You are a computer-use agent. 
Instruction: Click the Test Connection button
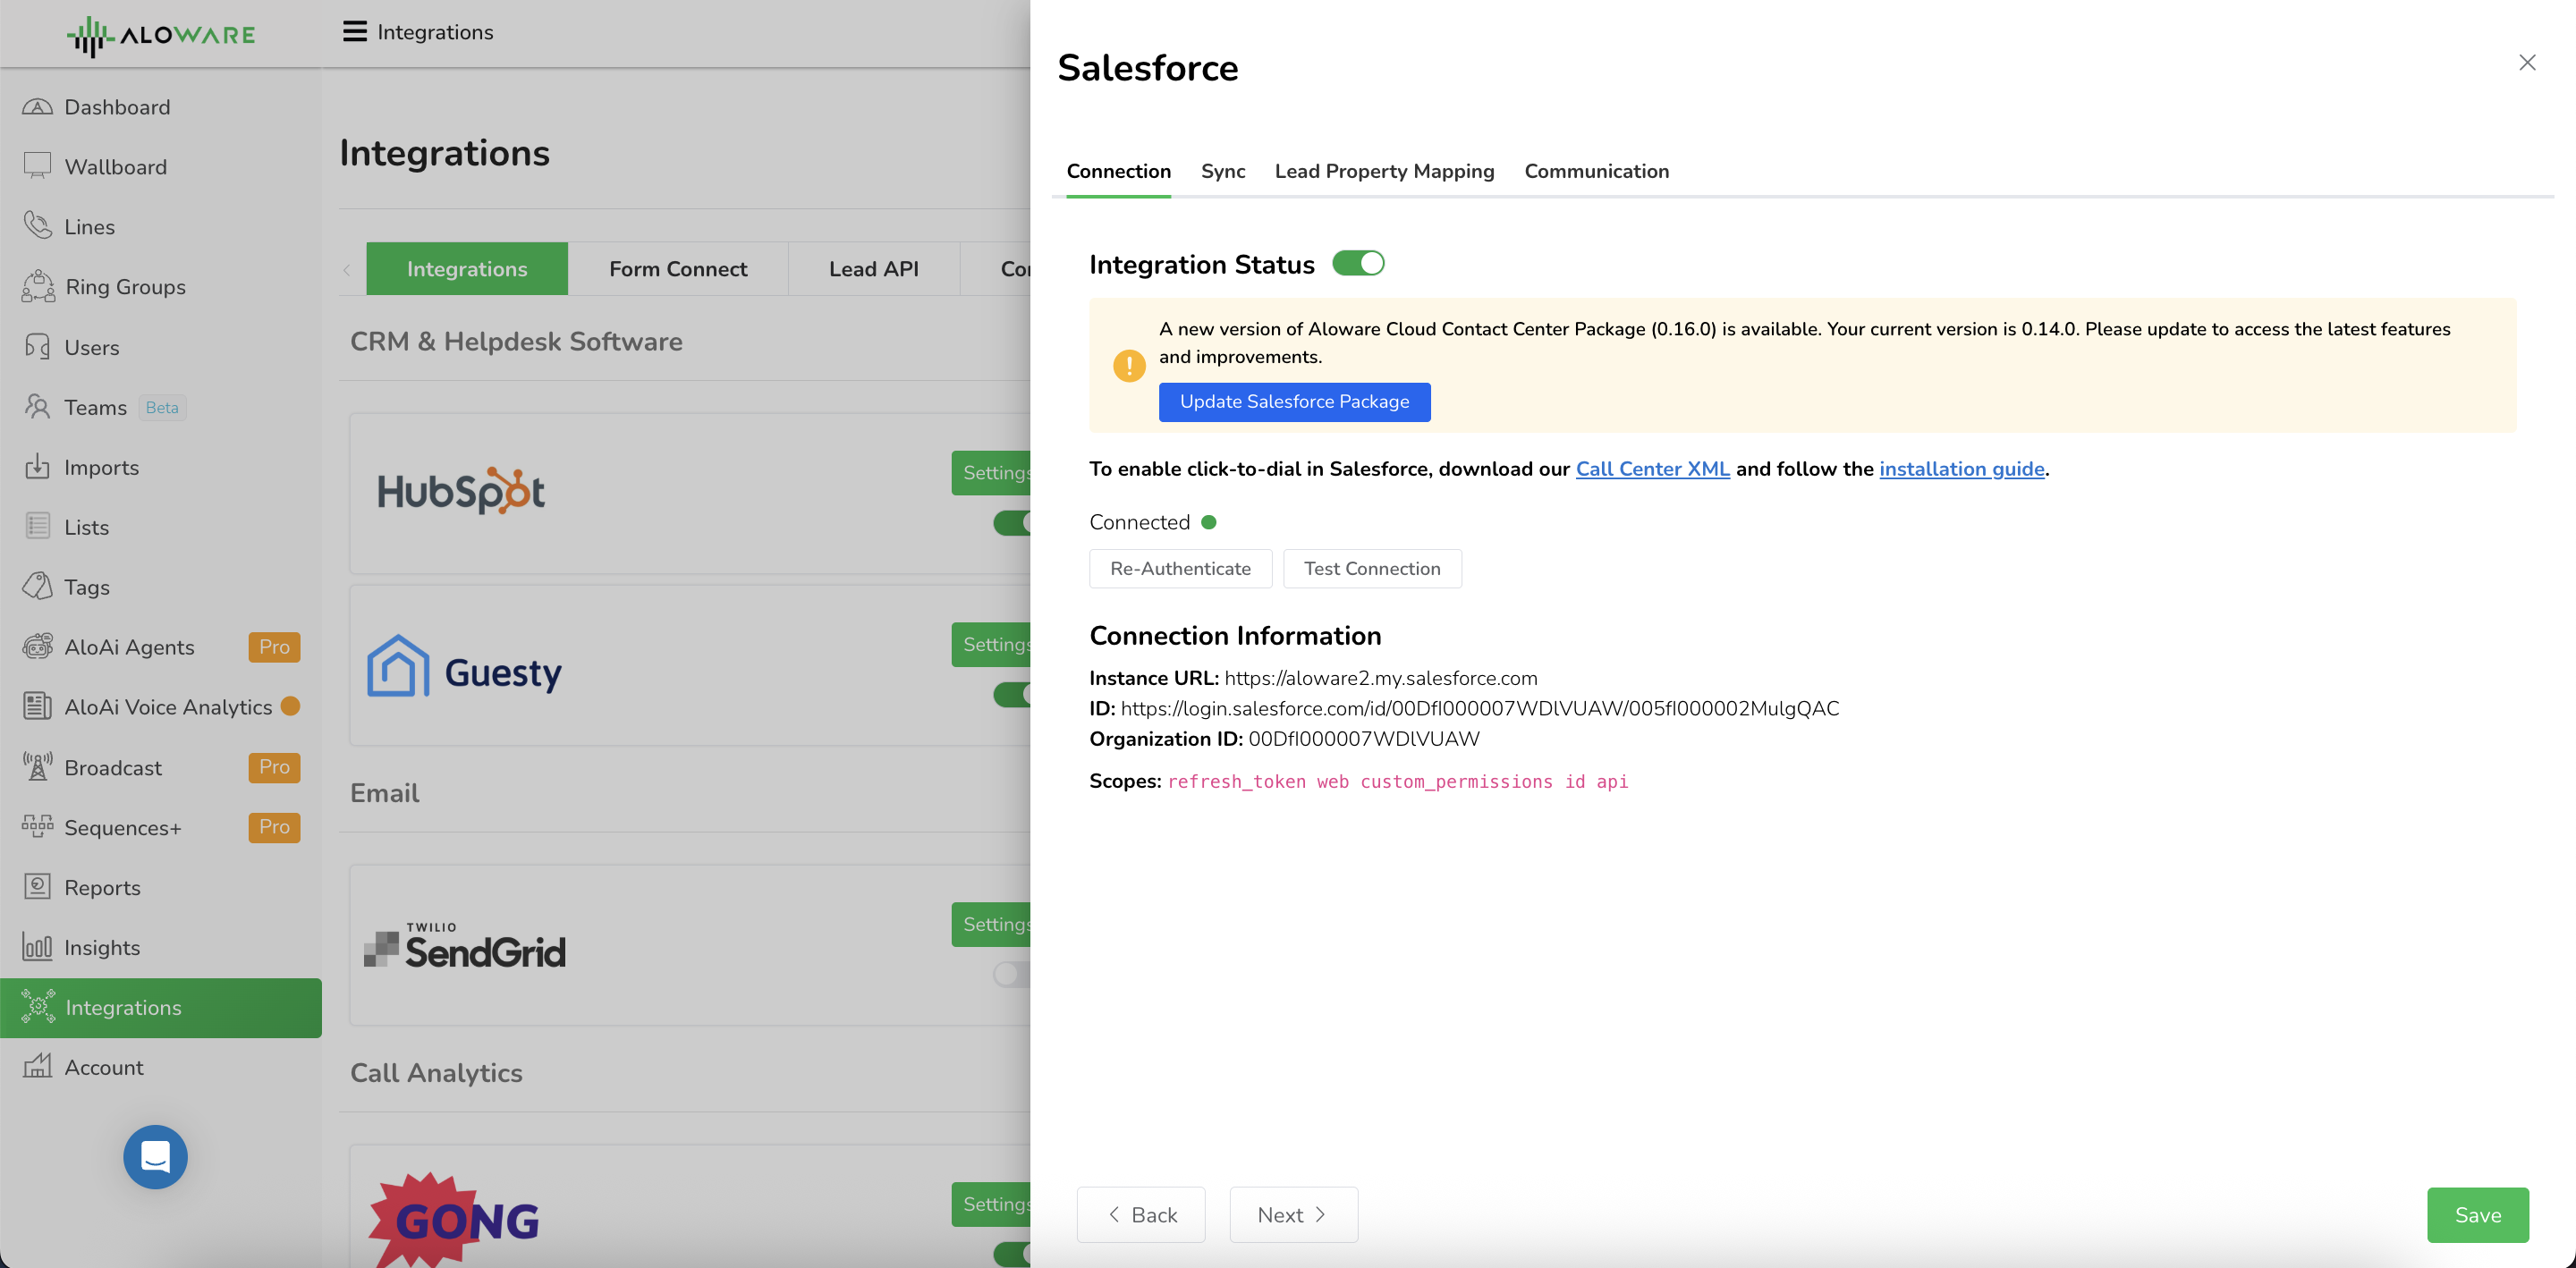pyautogui.click(x=1372, y=568)
